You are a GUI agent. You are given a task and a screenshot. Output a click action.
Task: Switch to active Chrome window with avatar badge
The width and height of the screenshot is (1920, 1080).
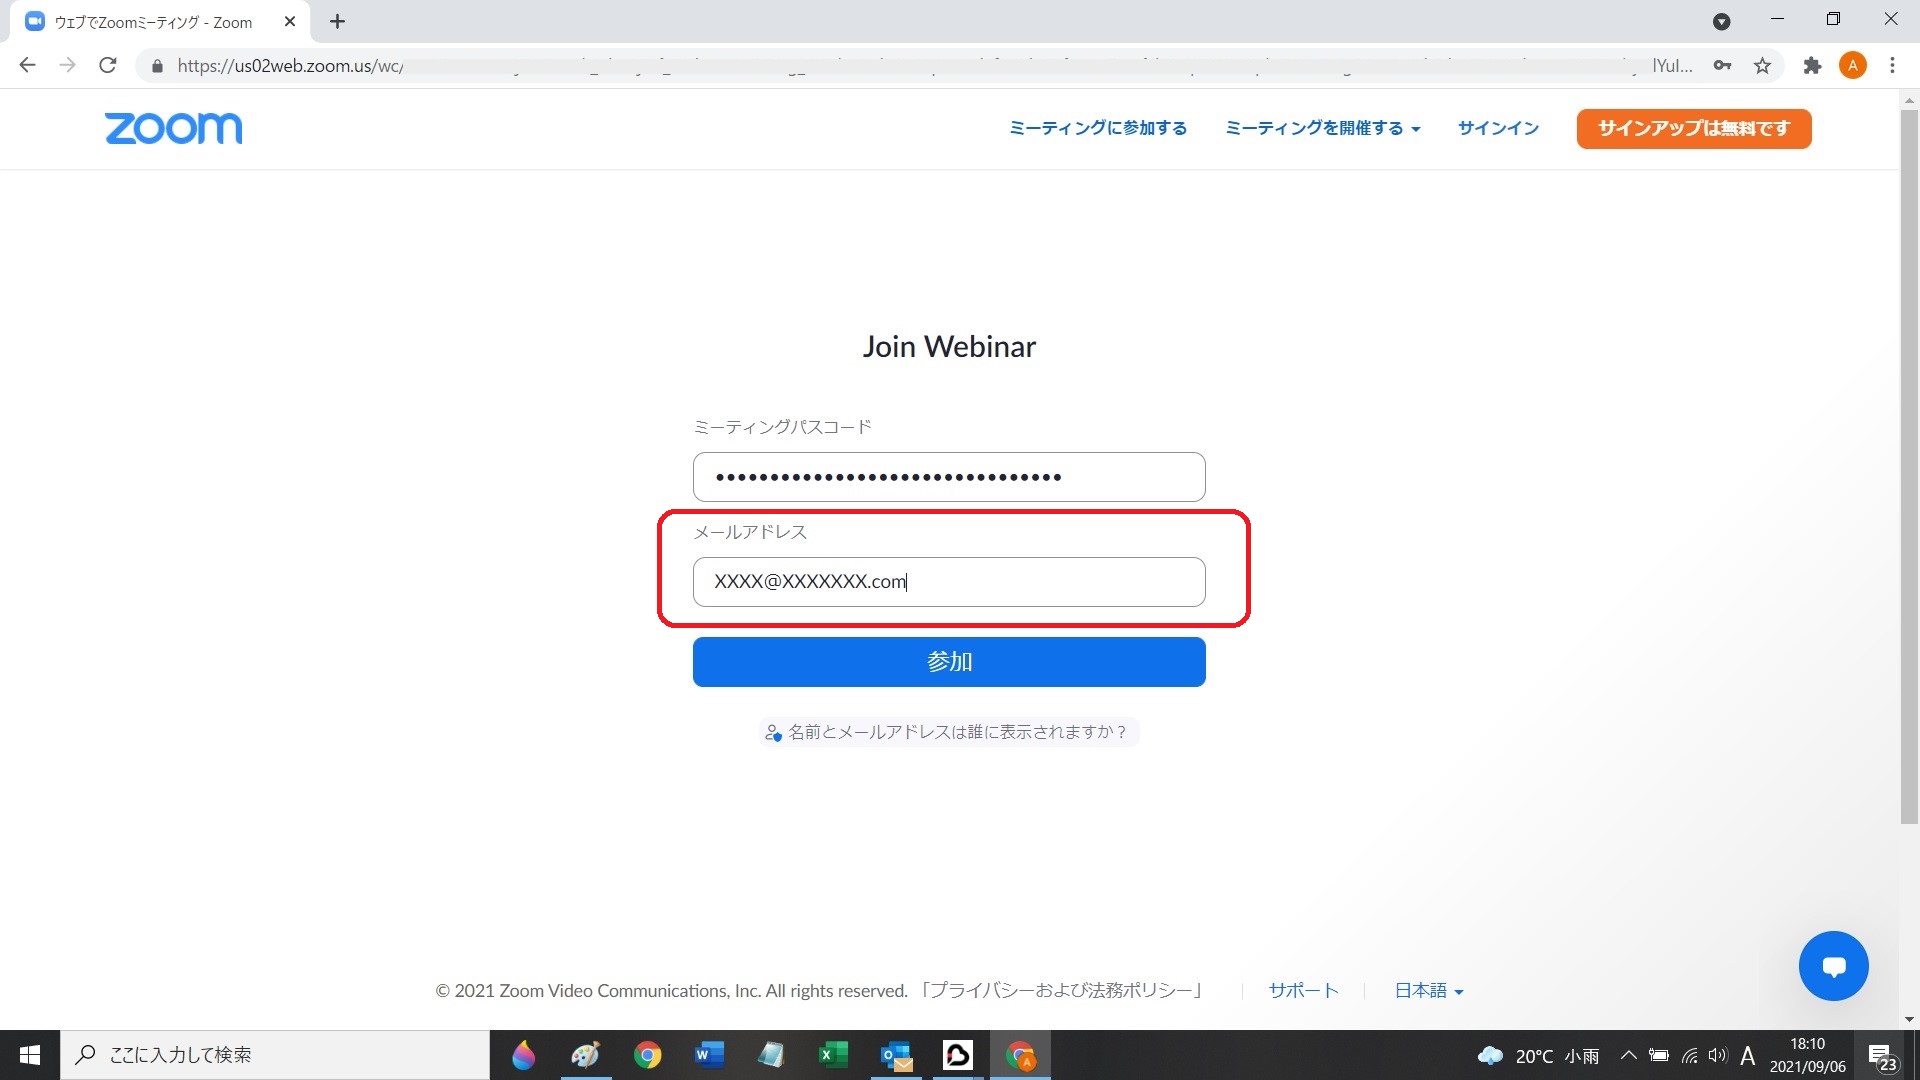(x=1020, y=1055)
